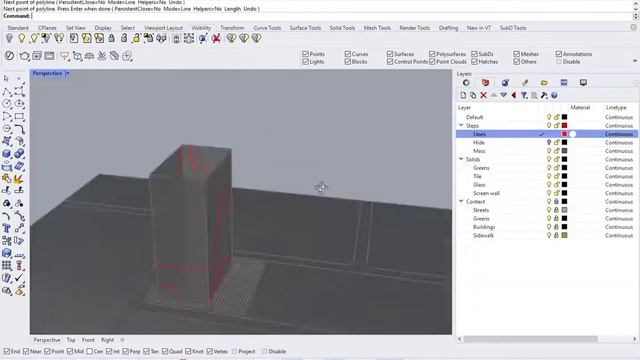Viewport: 640px width, 360px height.
Task: Toggle visibility bulb of the Hide layer
Action: [x=549, y=142]
